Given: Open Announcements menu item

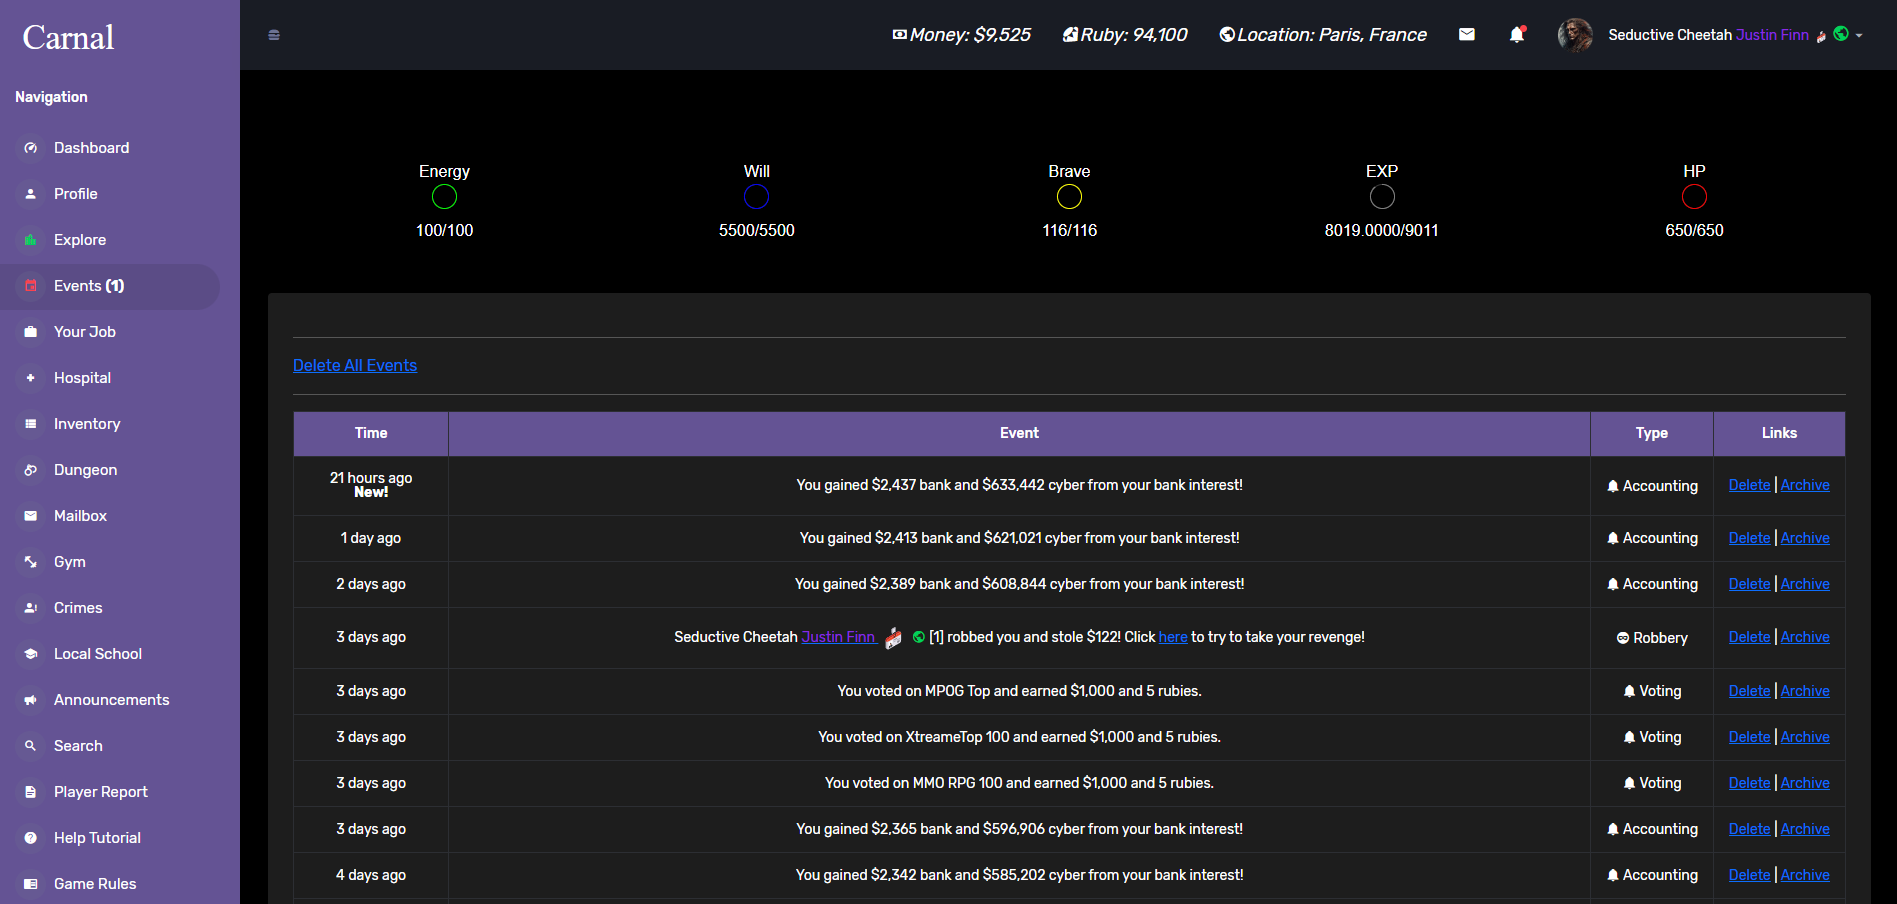Looking at the screenshot, I should (110, 700).
